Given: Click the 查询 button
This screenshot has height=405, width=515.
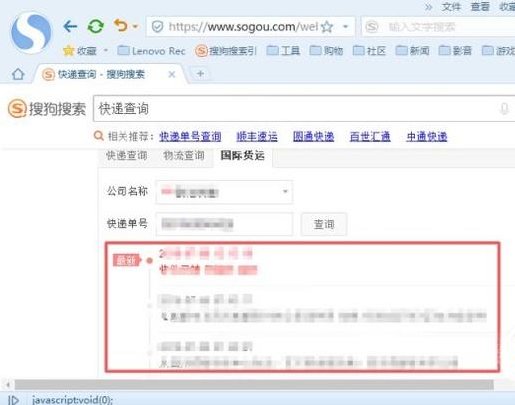Looking at the screenshot, I should 324,224.
